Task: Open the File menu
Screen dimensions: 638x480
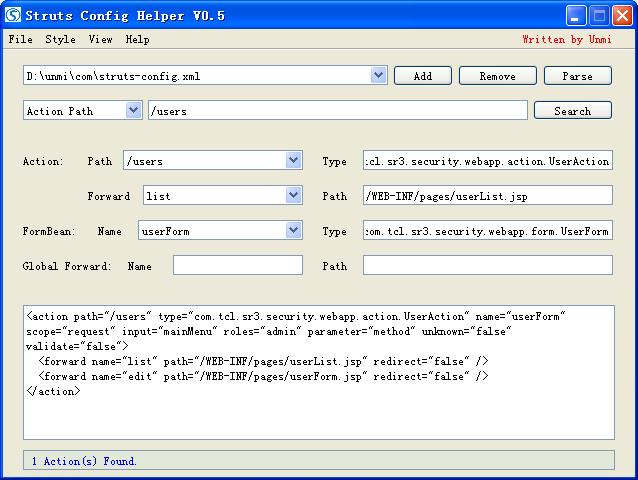Action: tap(20, 40)
